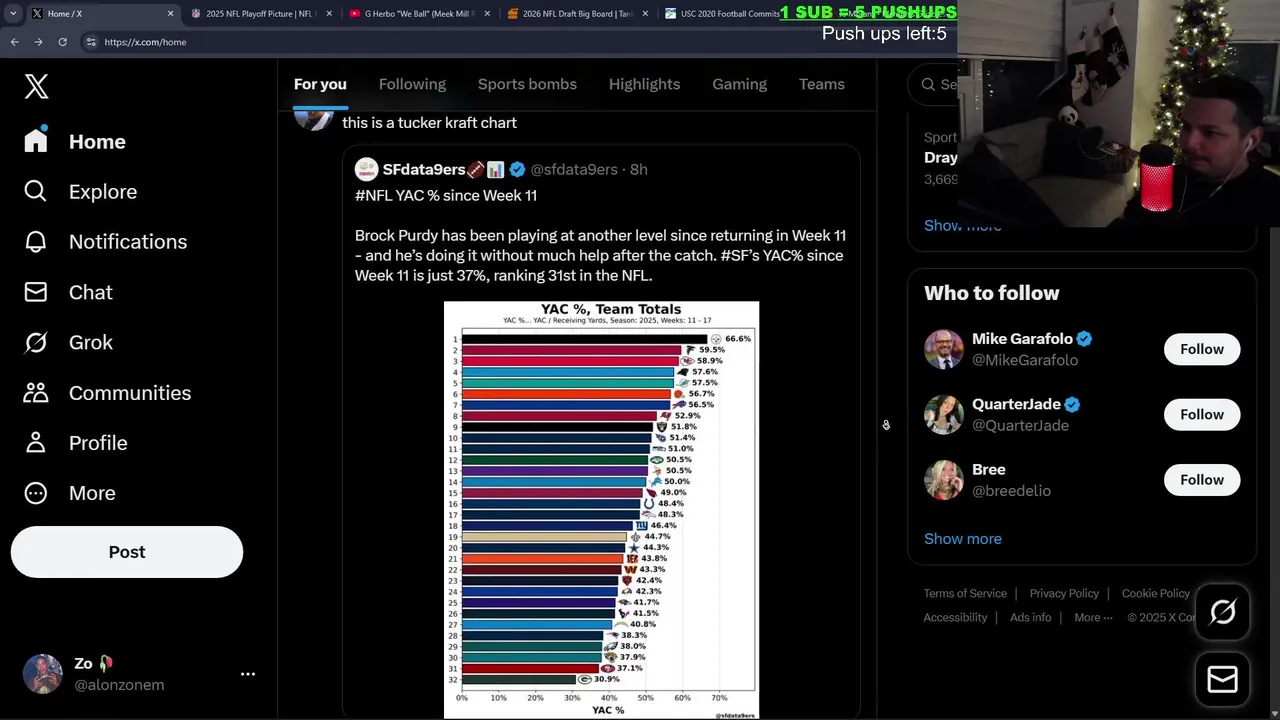
Task: Switch to Sports bombs tab
Action: [527, 84]
